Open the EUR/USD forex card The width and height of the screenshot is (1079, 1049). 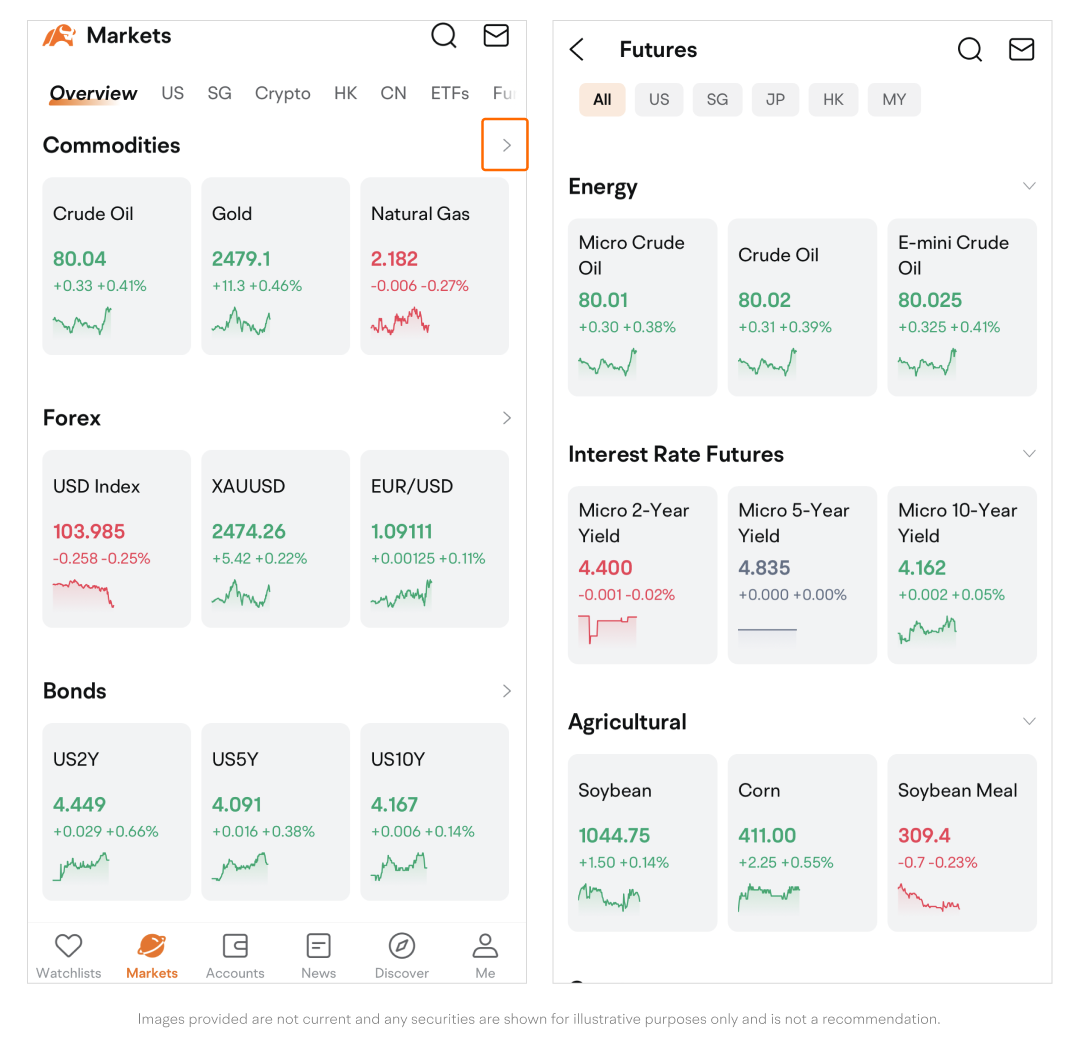coord(434,539)
